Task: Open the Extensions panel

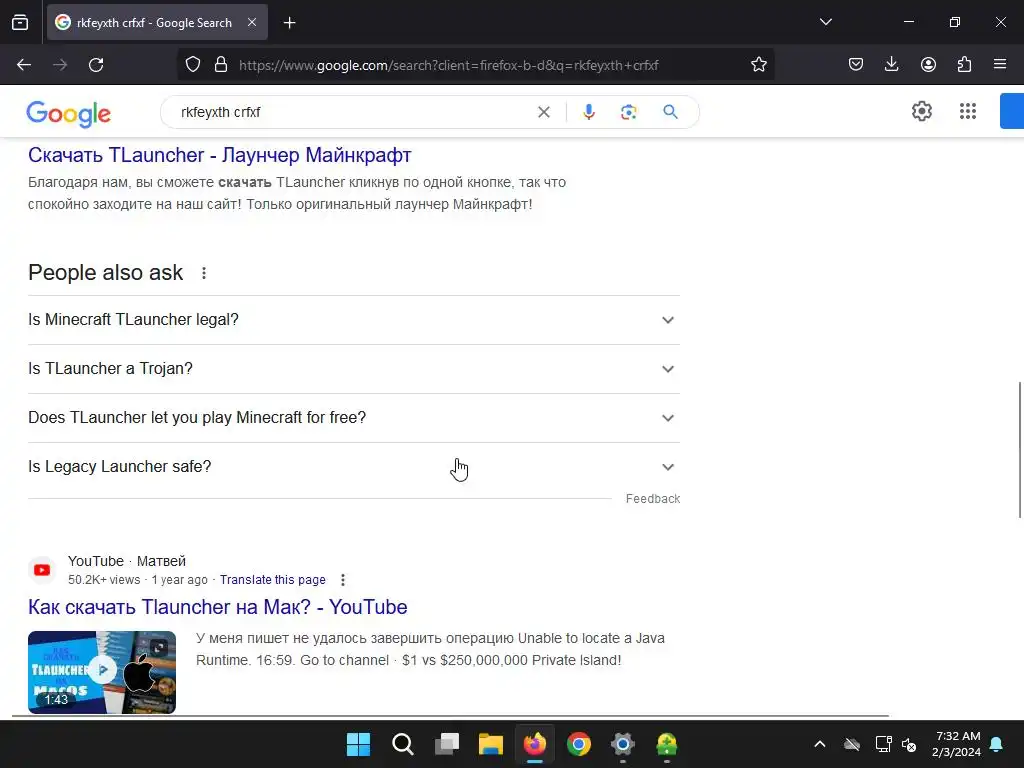Action: pyautogui.click(x=964, y=64)
